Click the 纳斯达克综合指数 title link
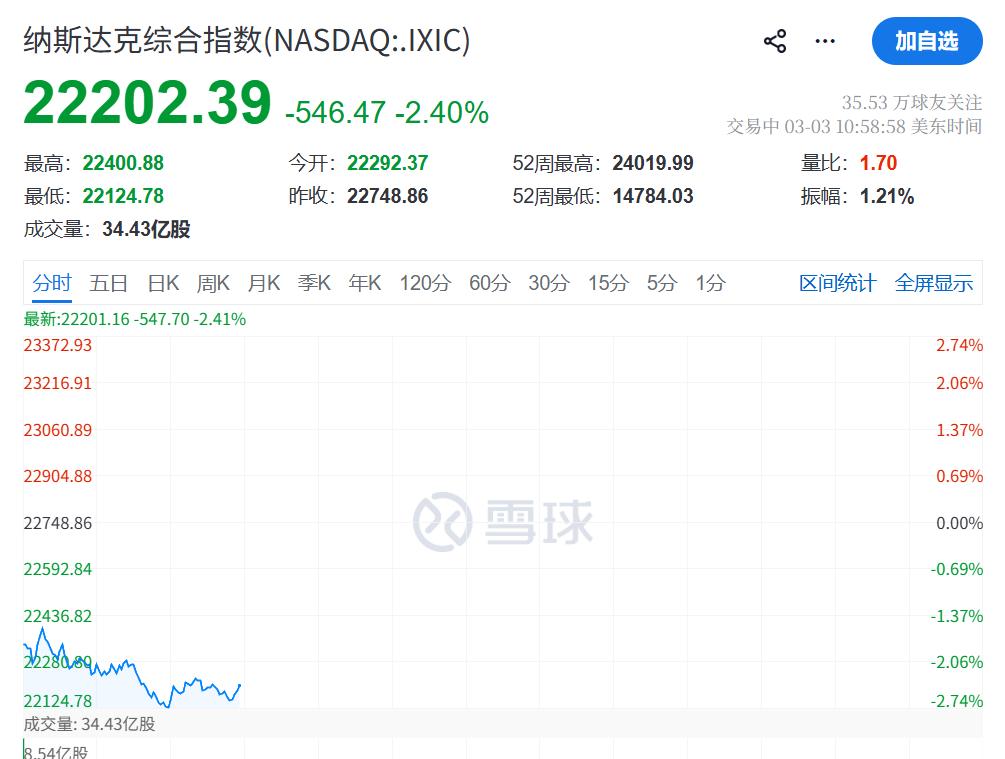The width and height of the screenshot is (1005, 759). click(x=243, y=41)
